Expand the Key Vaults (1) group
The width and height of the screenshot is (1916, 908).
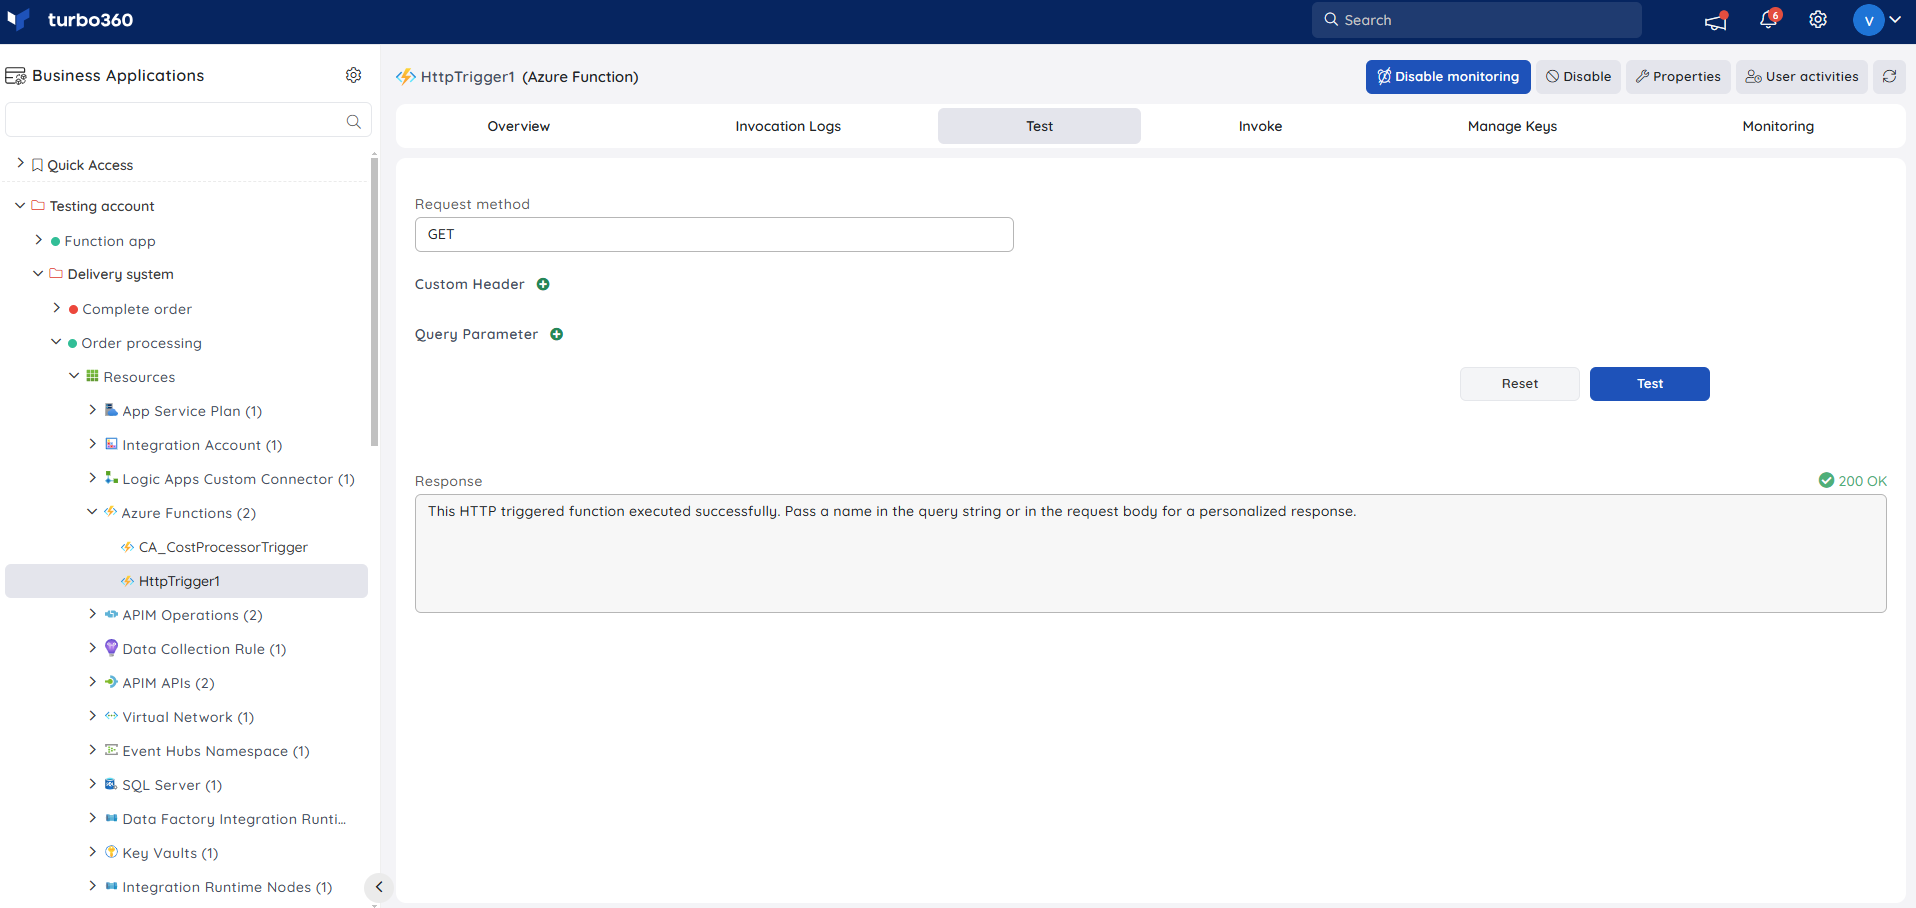pyautogui.click(x=92, y=852)
